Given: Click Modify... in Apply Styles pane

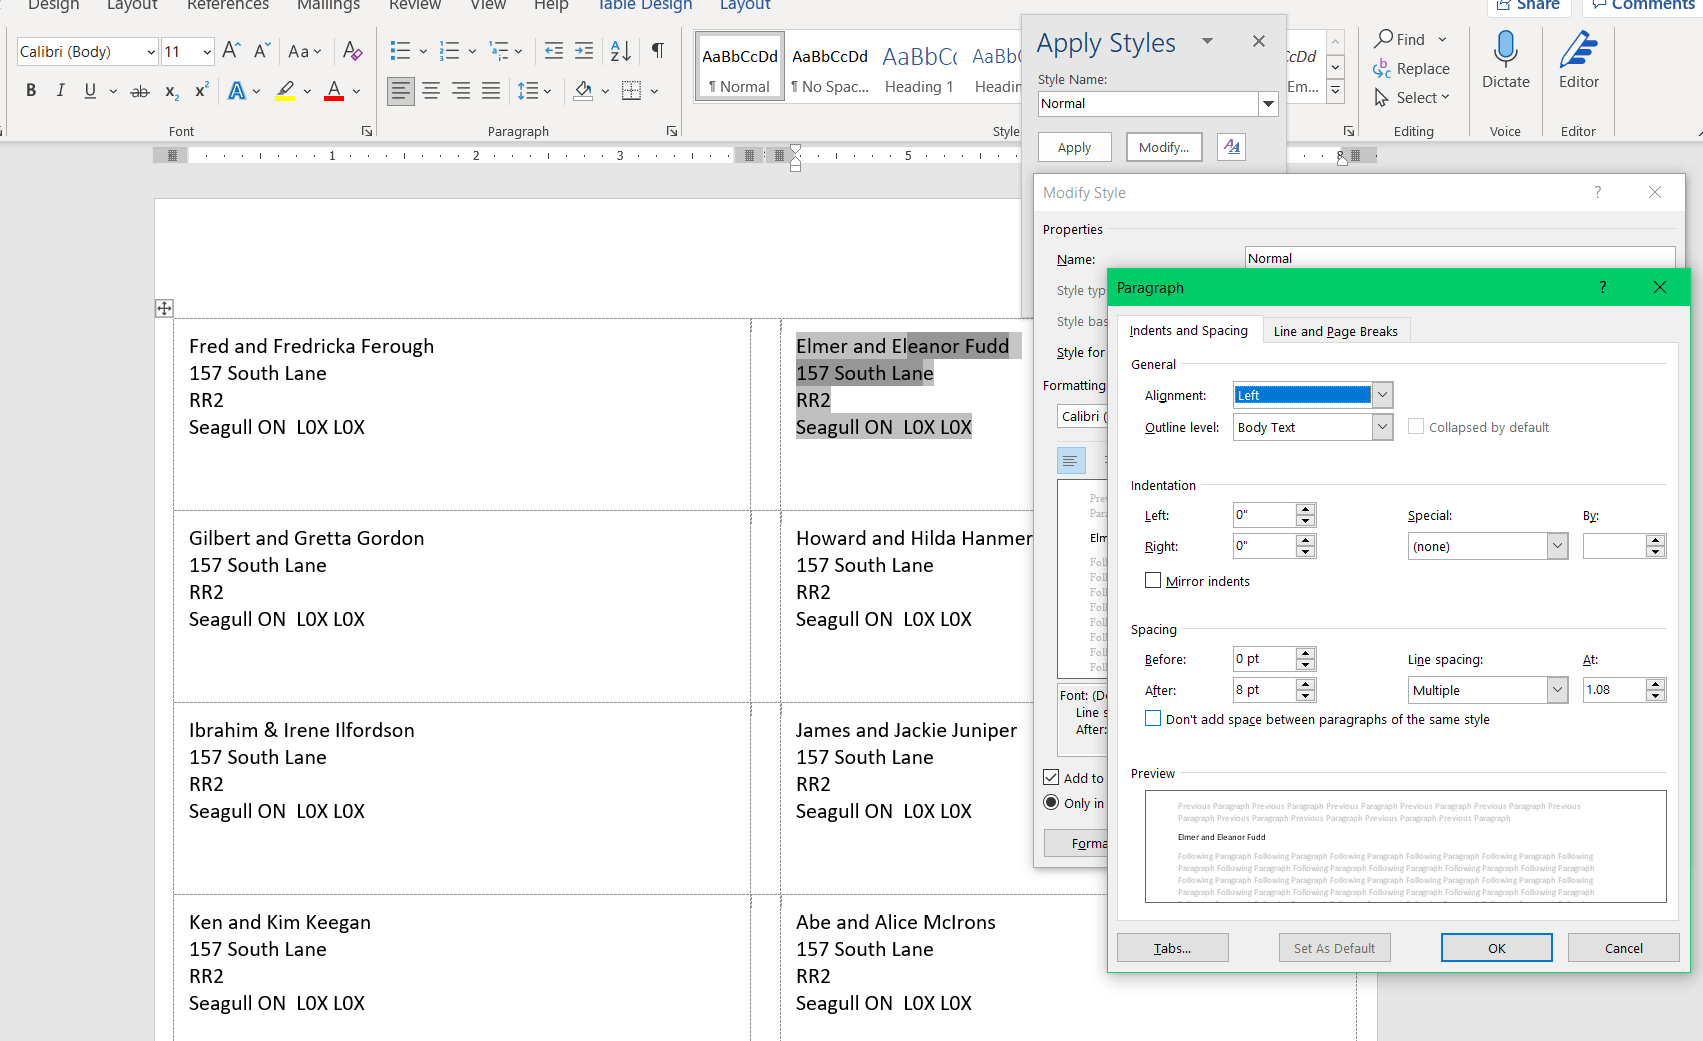Looking at the screenshot, I should coord(1163,147).
